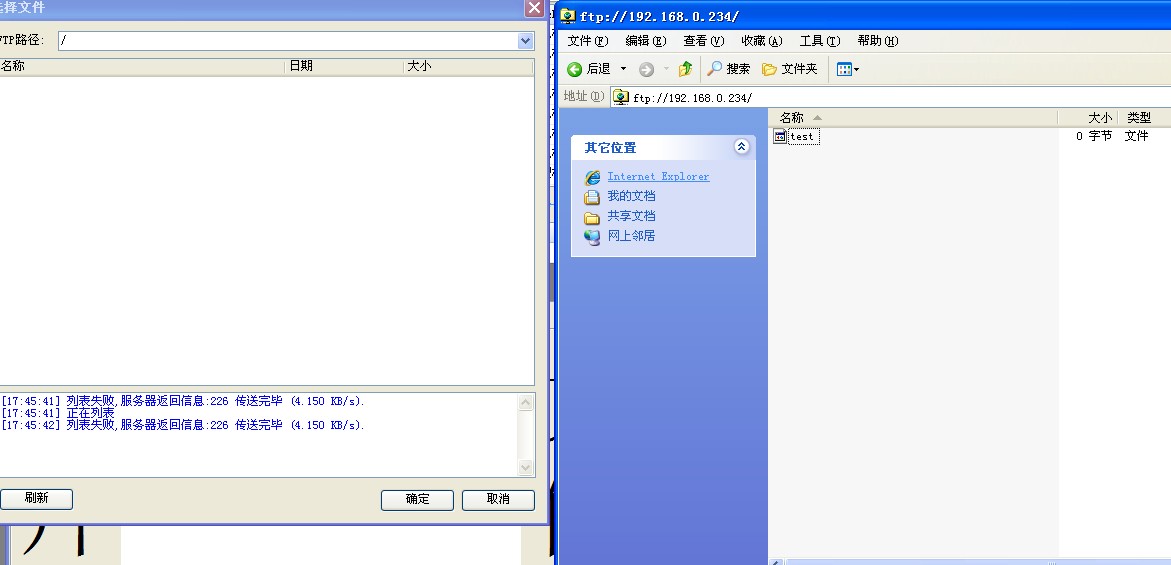Sort by 类型 column in Explorer window
Viewport: 1171px width, 565px height.
1145,117
